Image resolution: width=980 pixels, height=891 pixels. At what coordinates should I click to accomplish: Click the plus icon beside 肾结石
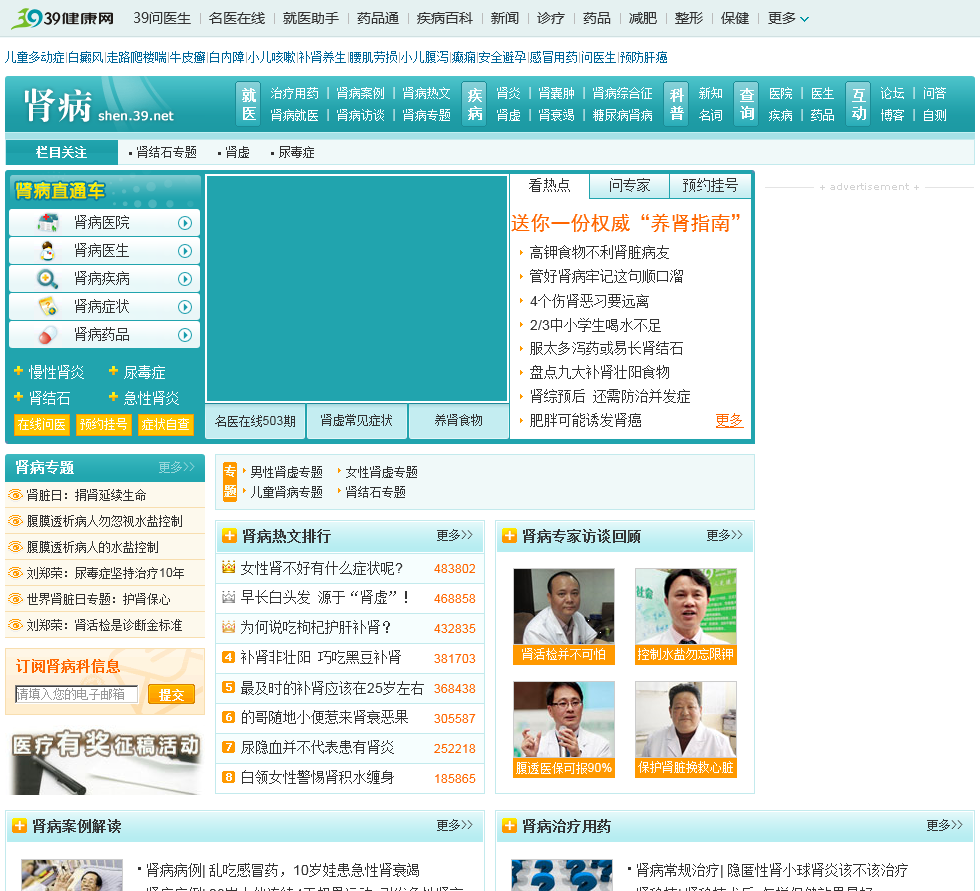pos(19,396)
